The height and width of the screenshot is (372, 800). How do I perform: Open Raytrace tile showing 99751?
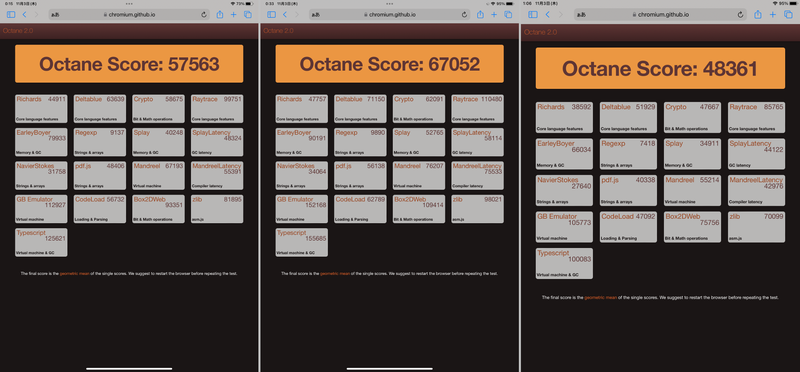[217, 109]
